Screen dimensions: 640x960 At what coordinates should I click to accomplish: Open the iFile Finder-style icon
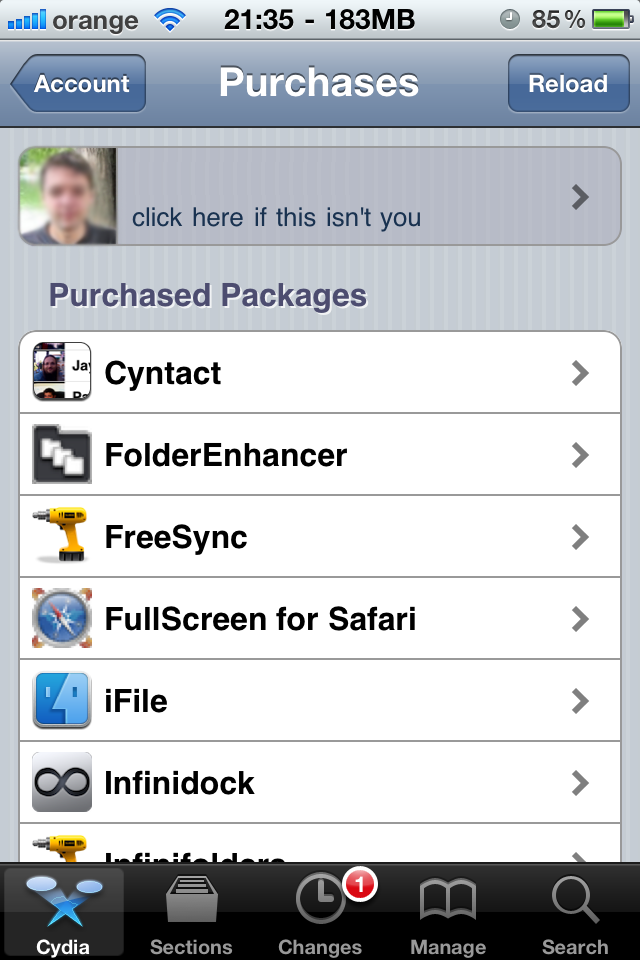click(x=62, y=700)
